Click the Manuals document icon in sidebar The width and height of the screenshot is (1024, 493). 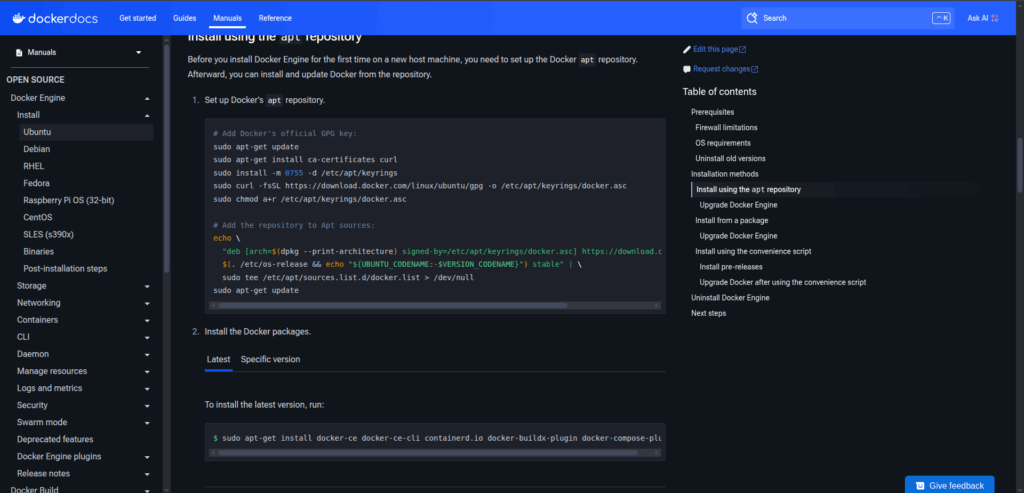coord(19,53)
